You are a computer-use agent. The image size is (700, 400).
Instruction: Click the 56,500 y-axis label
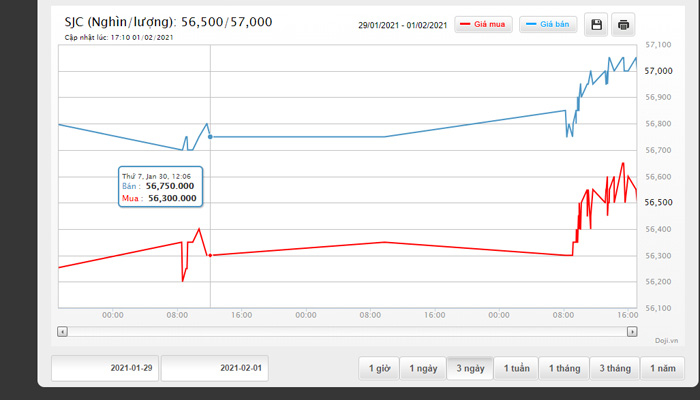point(658,202)
